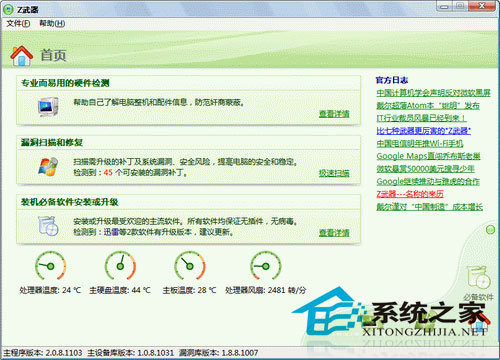Open the 文件(F) menu
The image size is (500, 360).
coord(18,23)
